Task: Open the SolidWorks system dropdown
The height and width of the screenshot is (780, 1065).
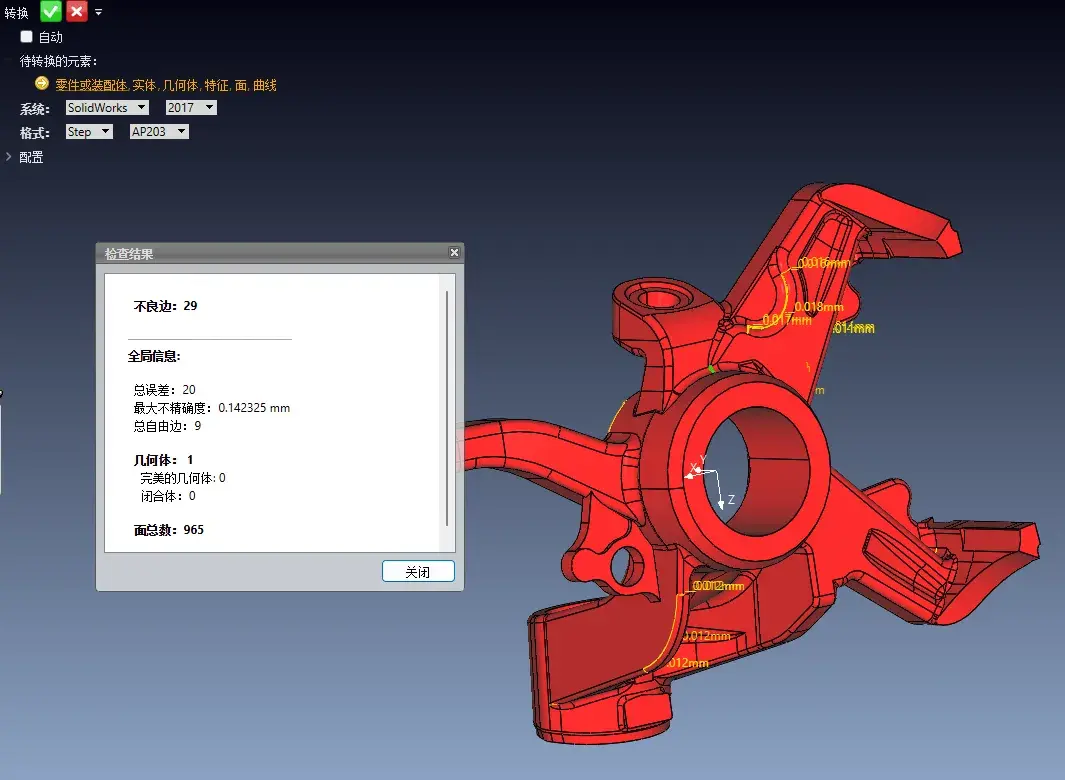Action: tap(106, 107)
